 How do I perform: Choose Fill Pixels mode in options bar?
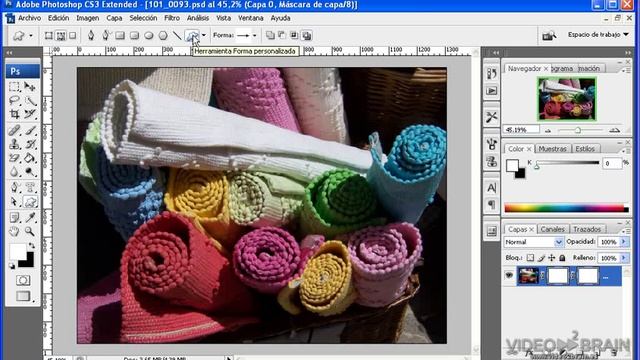[72, 36]
